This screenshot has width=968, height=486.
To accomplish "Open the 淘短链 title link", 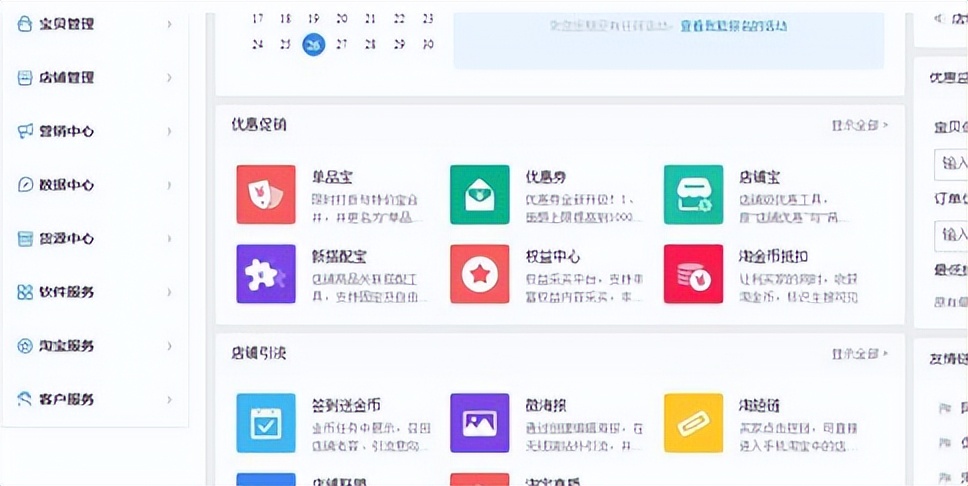I will [x=759, y=406].
